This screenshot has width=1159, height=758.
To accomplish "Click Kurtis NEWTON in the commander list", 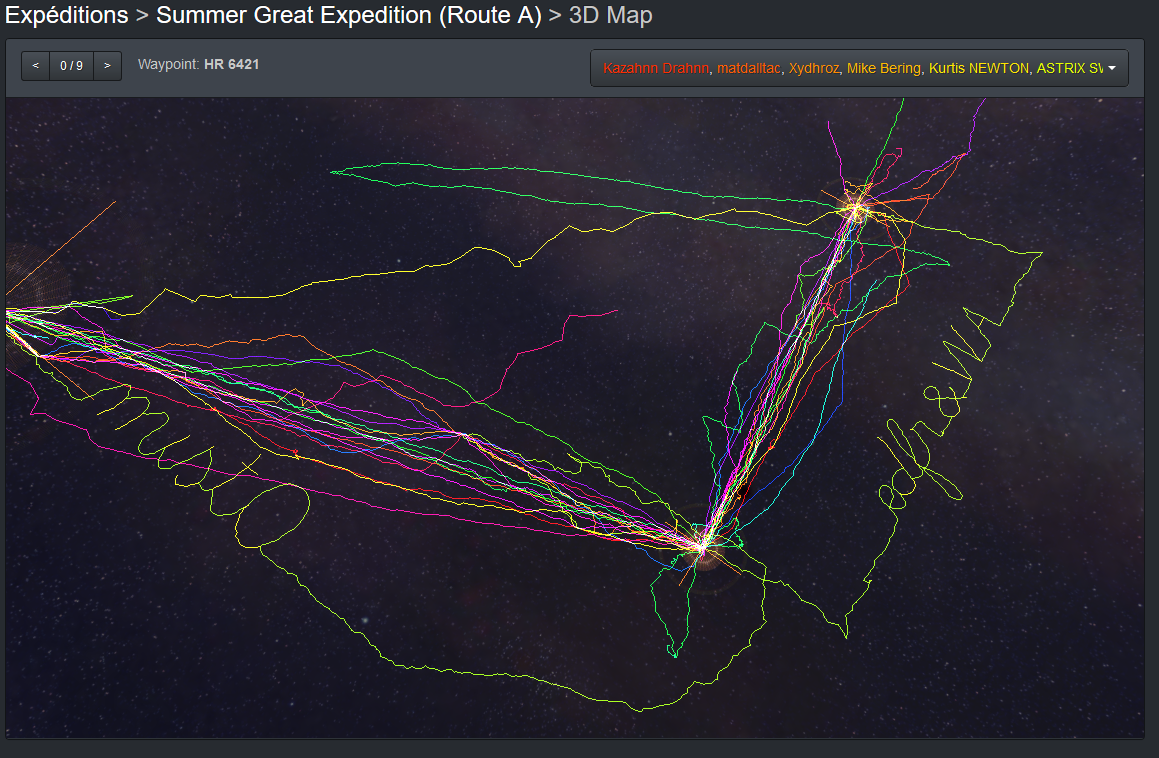I will click(x=978, y=69).
